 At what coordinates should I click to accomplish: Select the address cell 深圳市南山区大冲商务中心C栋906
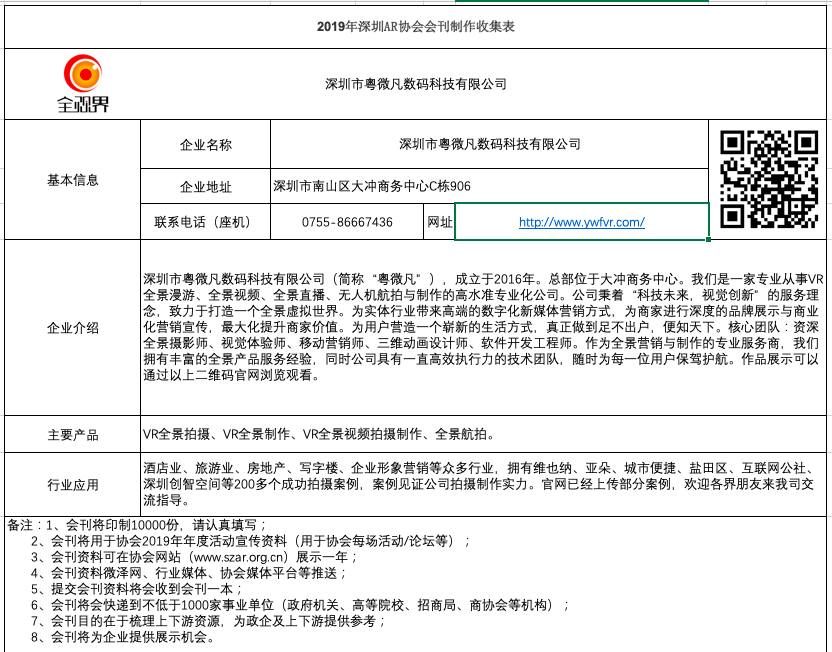tap(489, 186)
